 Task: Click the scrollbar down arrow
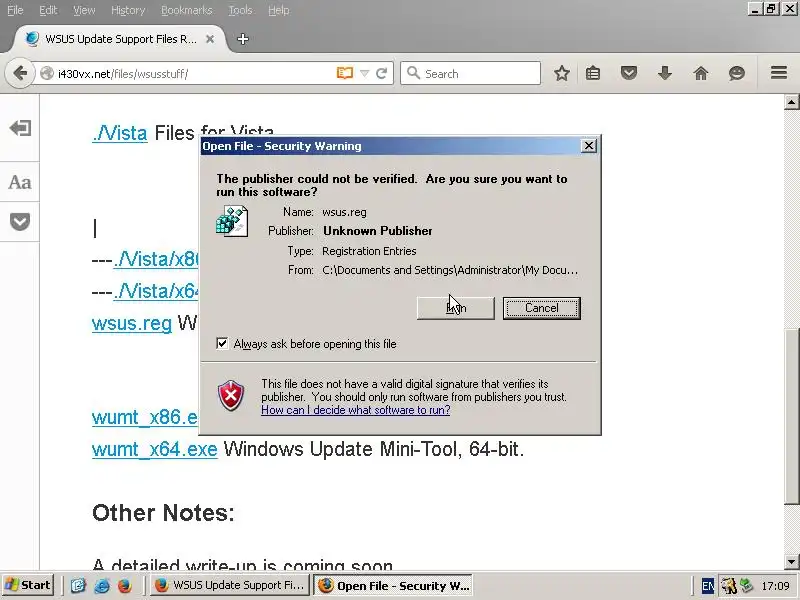(791, 562)
